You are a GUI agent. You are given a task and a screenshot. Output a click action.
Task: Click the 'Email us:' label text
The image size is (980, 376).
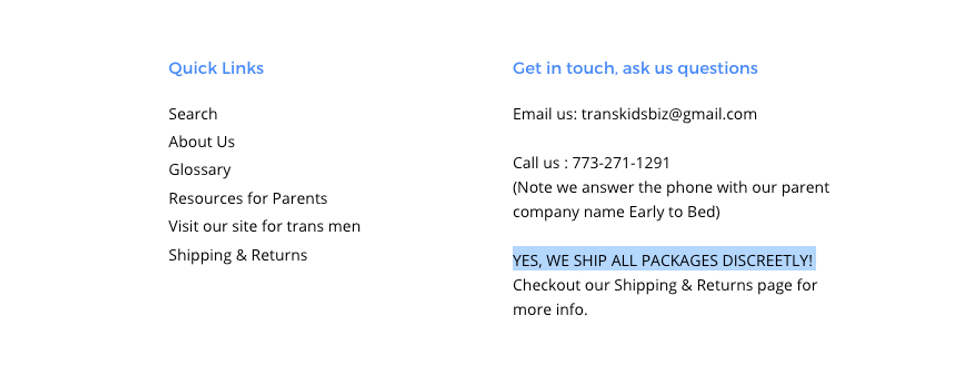pyautogui.click(x=545, y=114)
